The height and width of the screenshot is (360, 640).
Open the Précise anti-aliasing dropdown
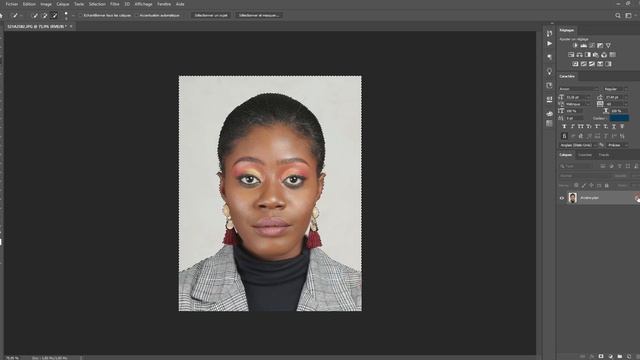click(x=617, y=145)
